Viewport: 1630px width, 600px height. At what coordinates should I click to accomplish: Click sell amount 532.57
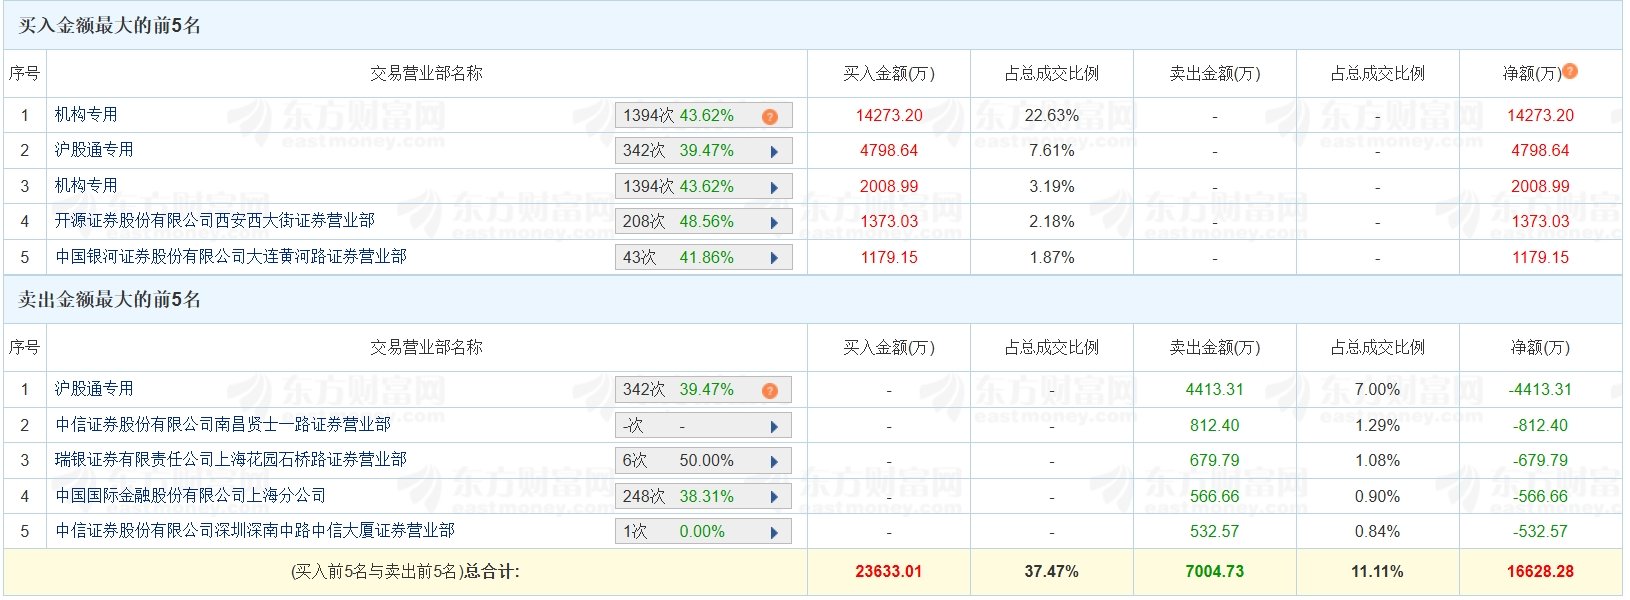(x=1215, y=532)
